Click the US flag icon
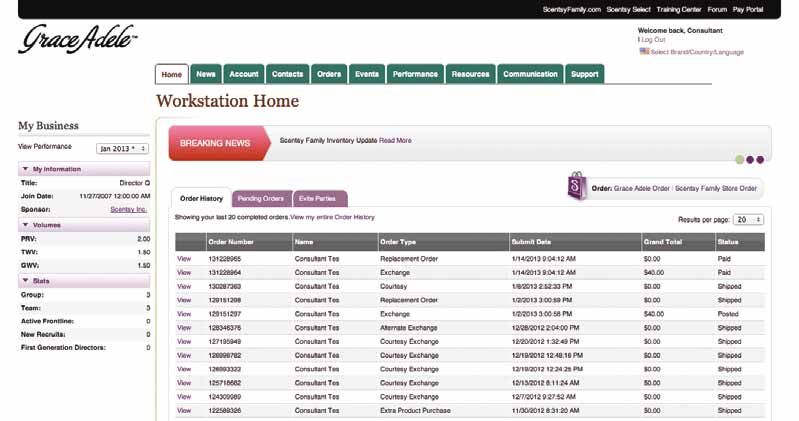 point(644,51)
